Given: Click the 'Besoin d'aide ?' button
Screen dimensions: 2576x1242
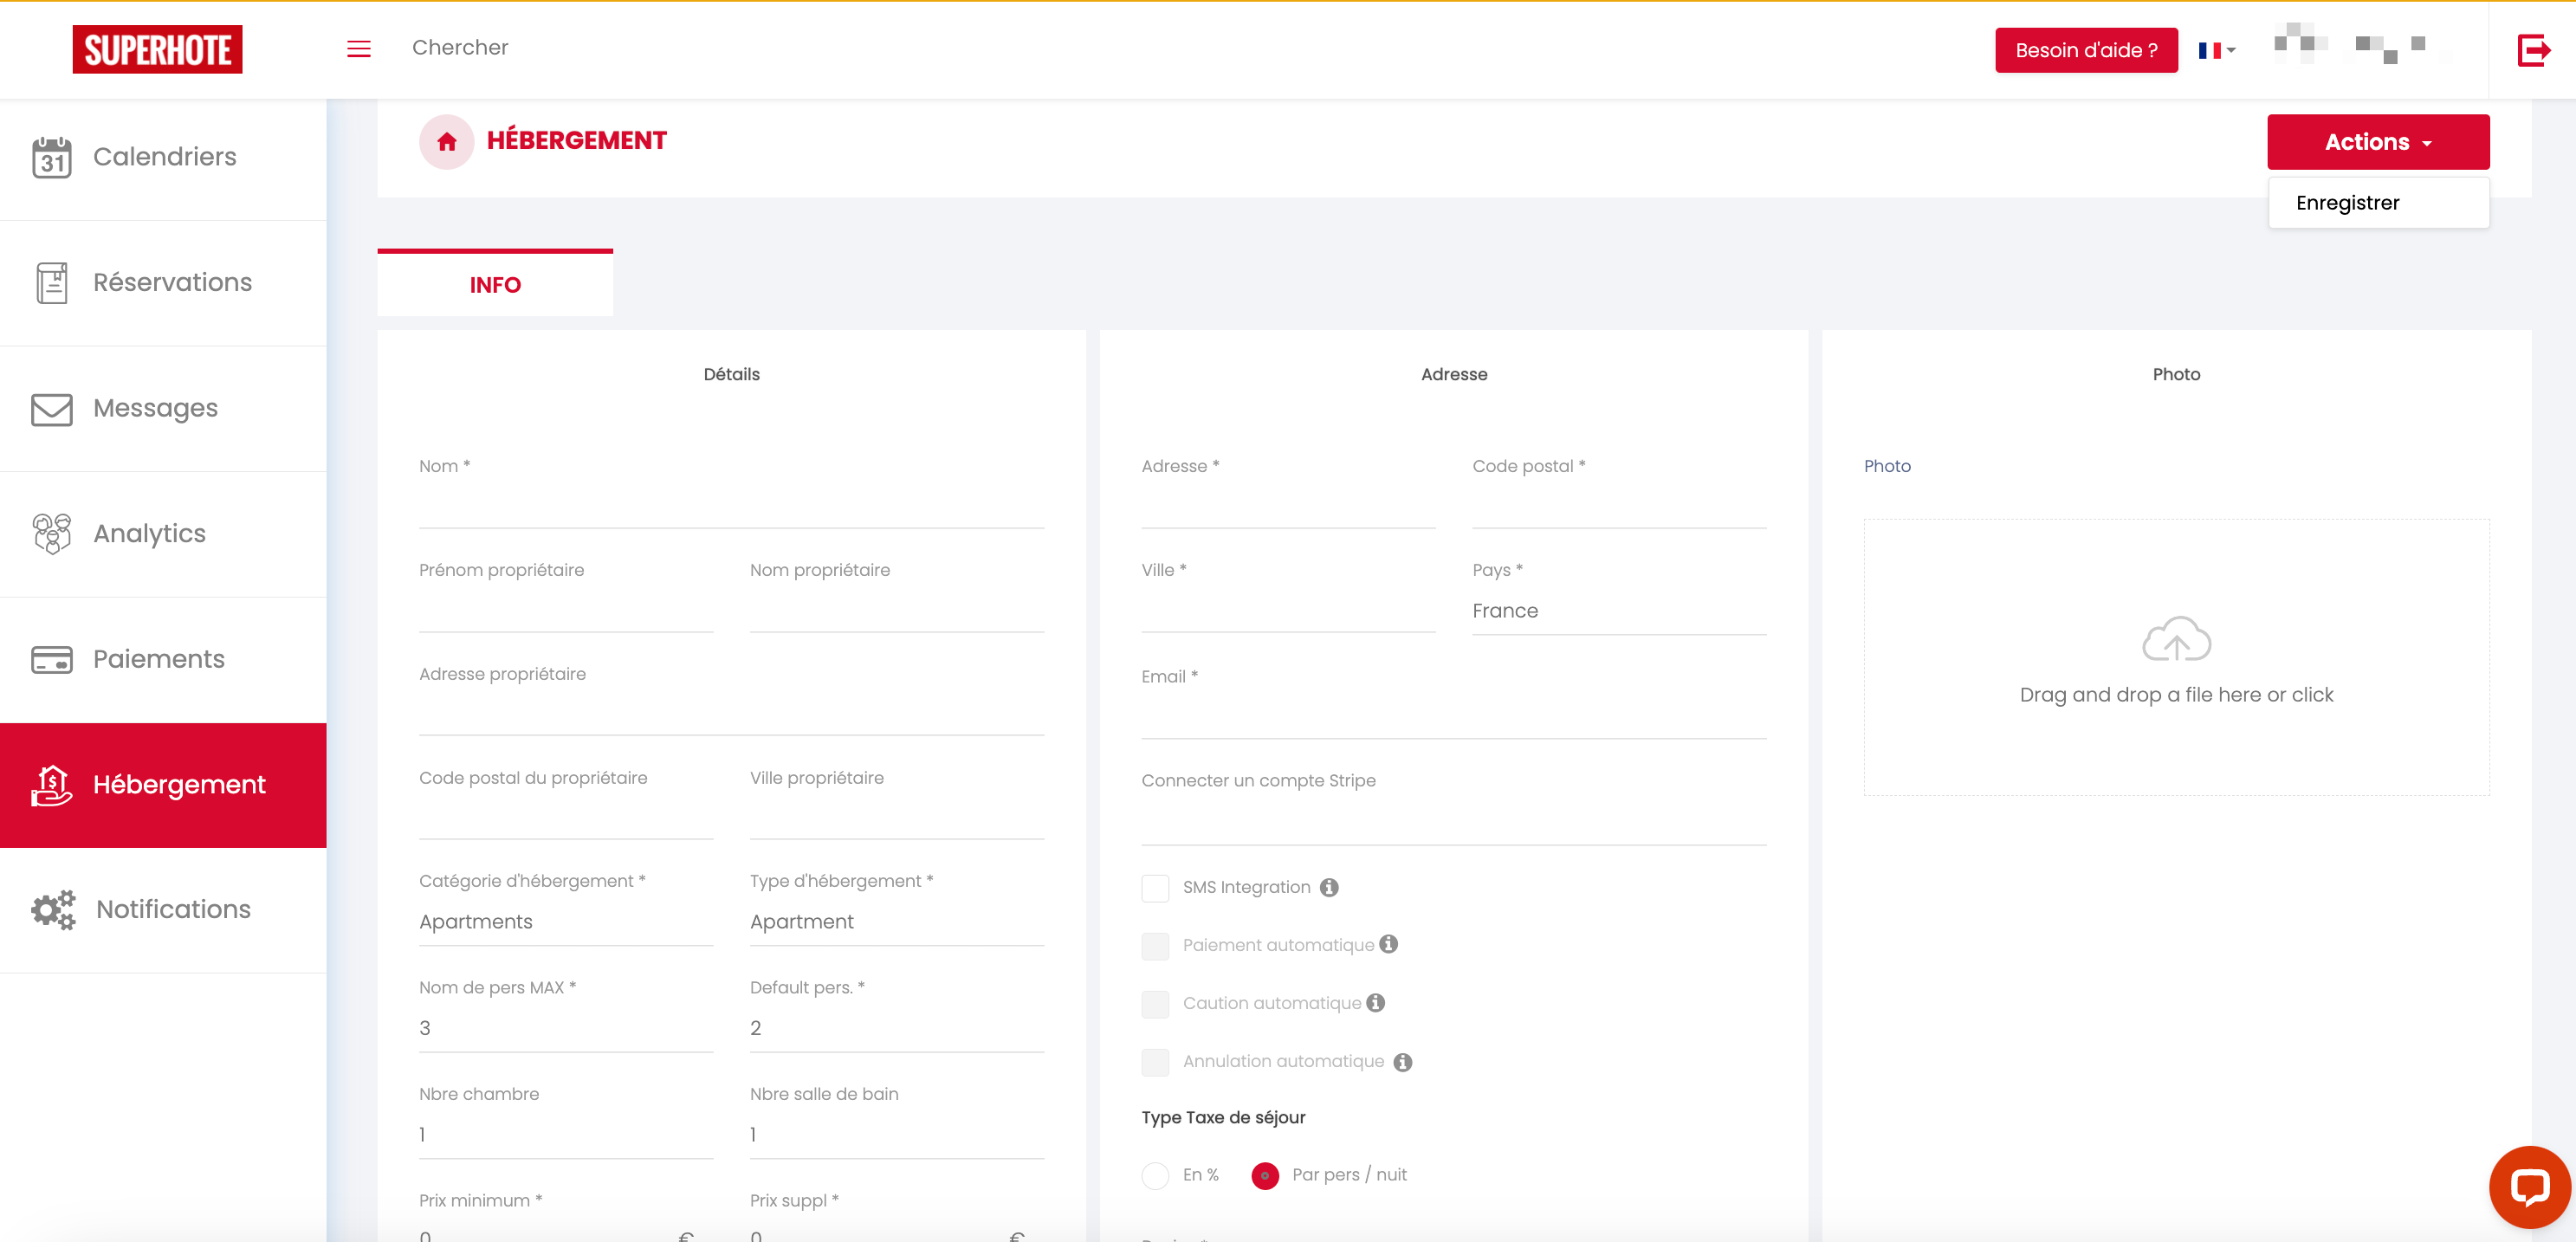Looking at the screenshot, I should (x=2085, y=50).
